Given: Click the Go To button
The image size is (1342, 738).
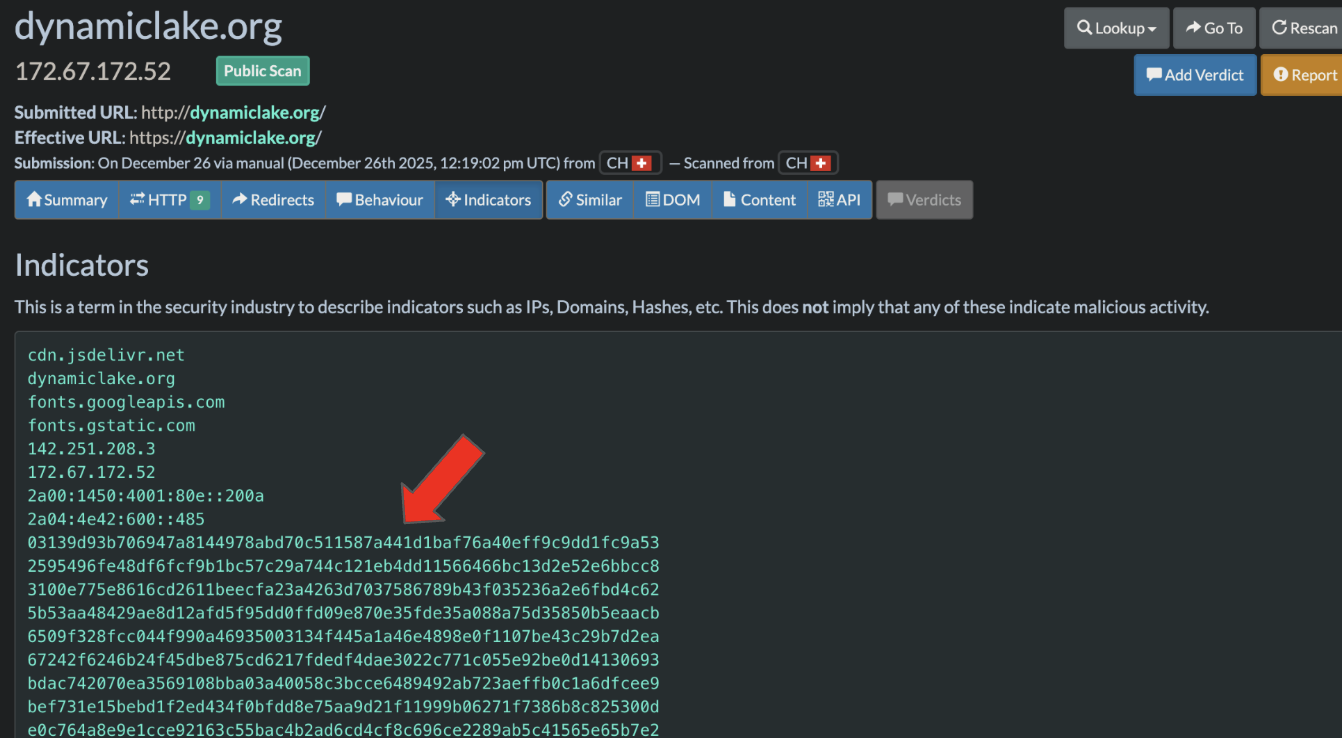Looking at the screenshot, I should click(1213, 28).
